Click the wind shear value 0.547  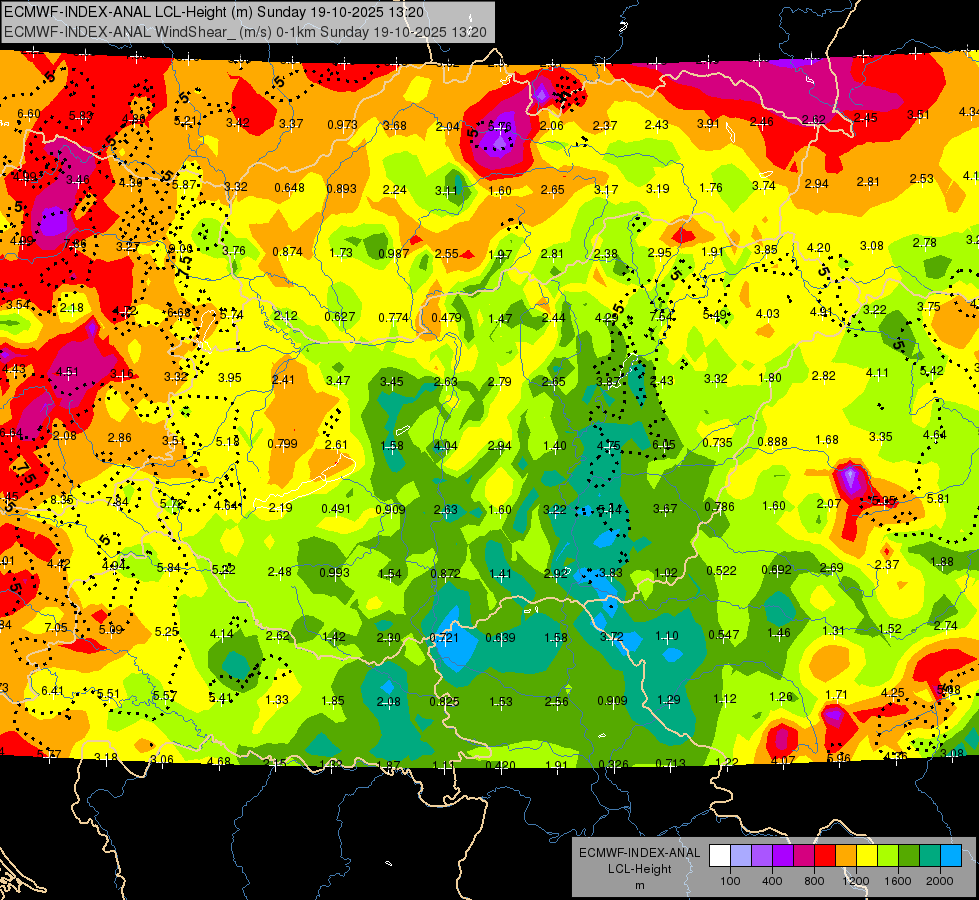tap(724, 635)
